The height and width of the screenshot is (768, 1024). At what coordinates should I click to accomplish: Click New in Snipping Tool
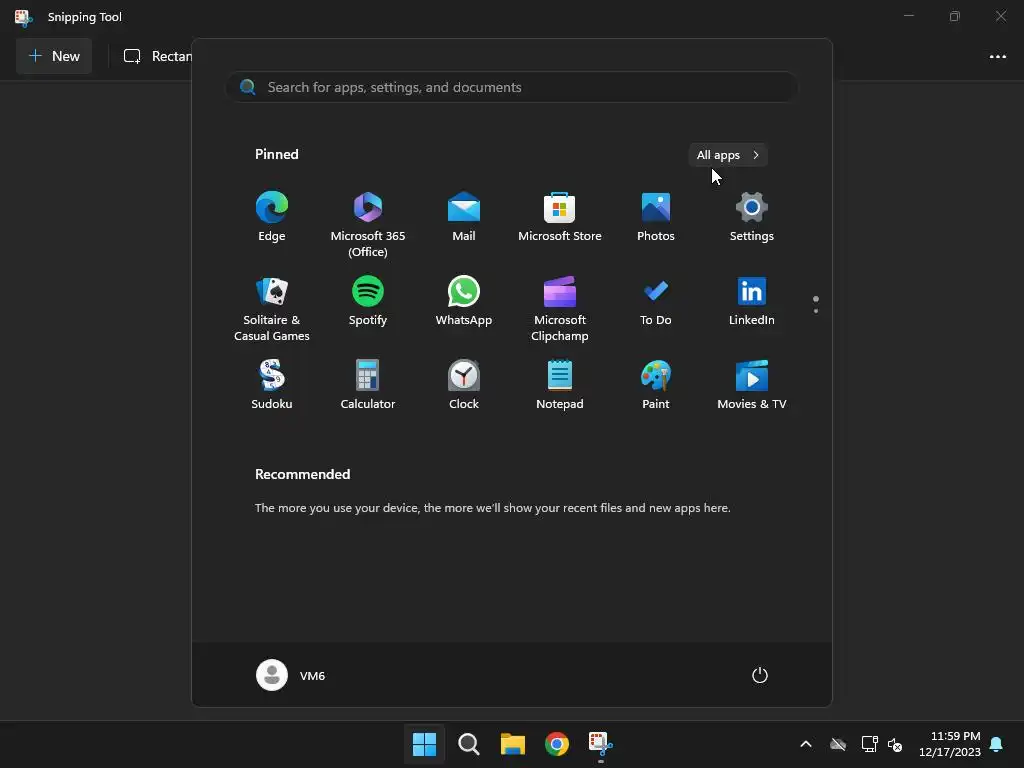click(54, 56)
